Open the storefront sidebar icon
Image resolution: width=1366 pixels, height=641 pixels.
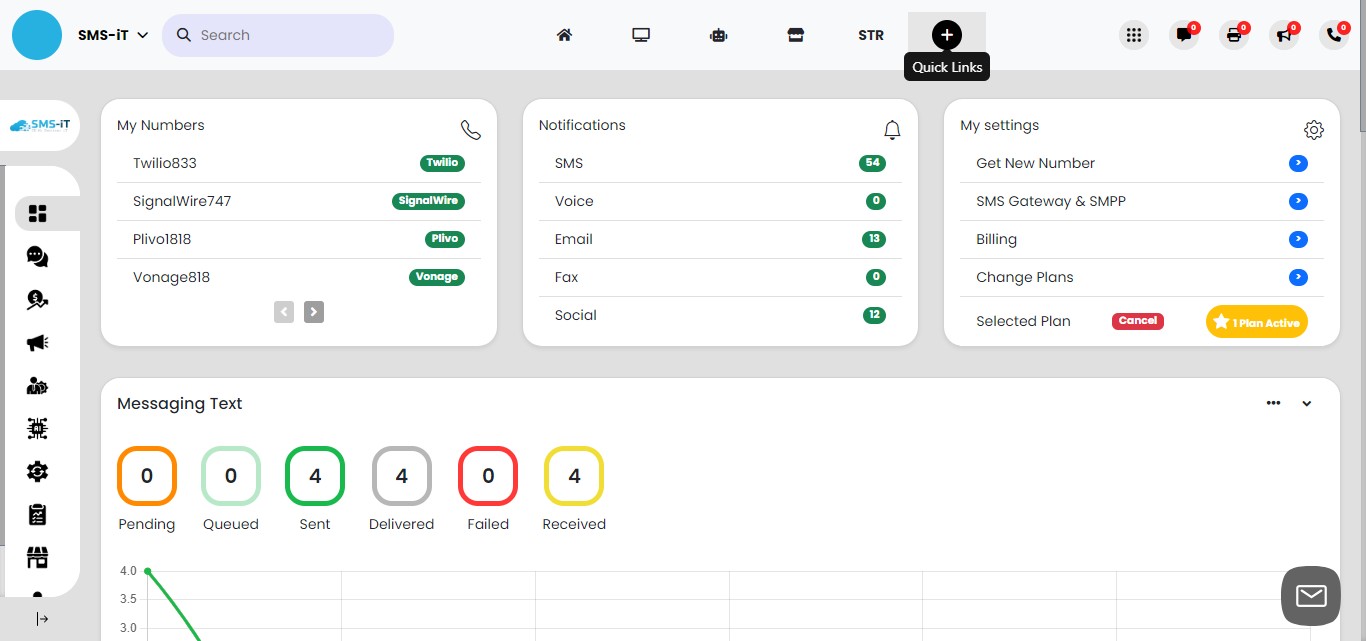coord(38,557)
